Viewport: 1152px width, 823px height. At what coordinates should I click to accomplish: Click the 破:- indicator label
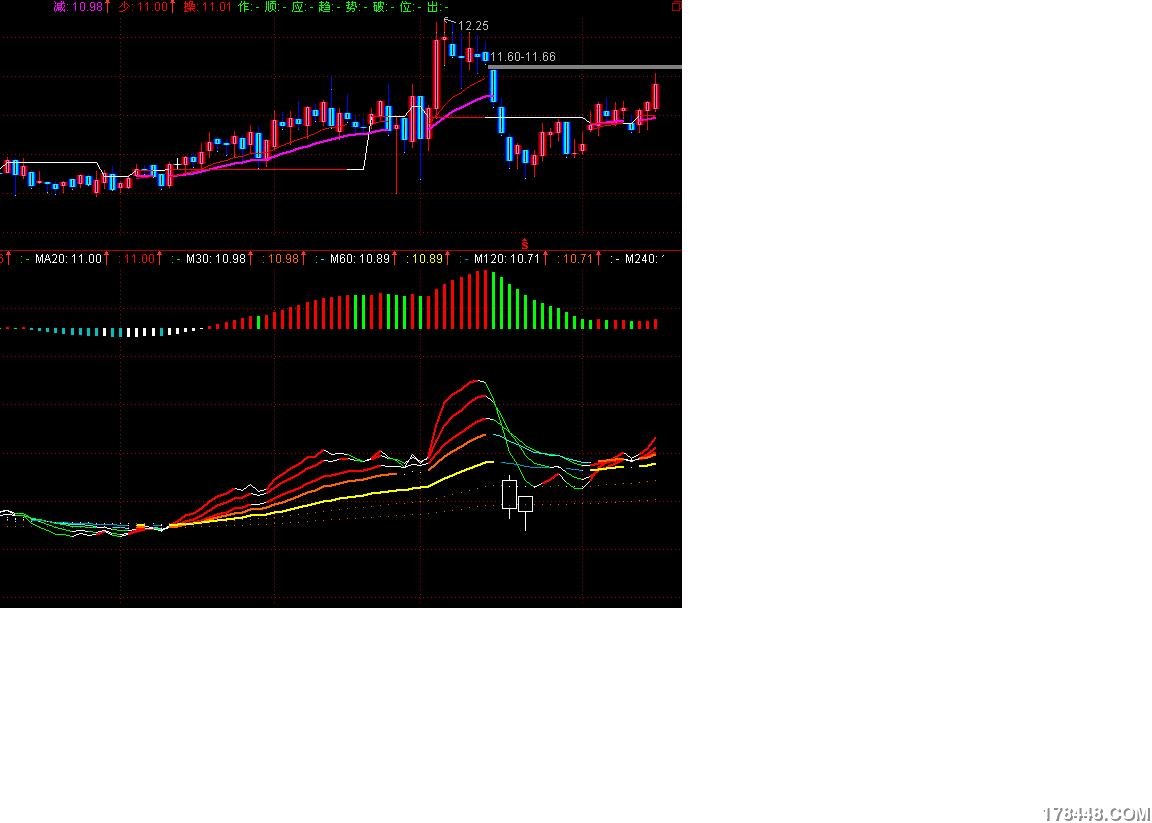(384, 7)
